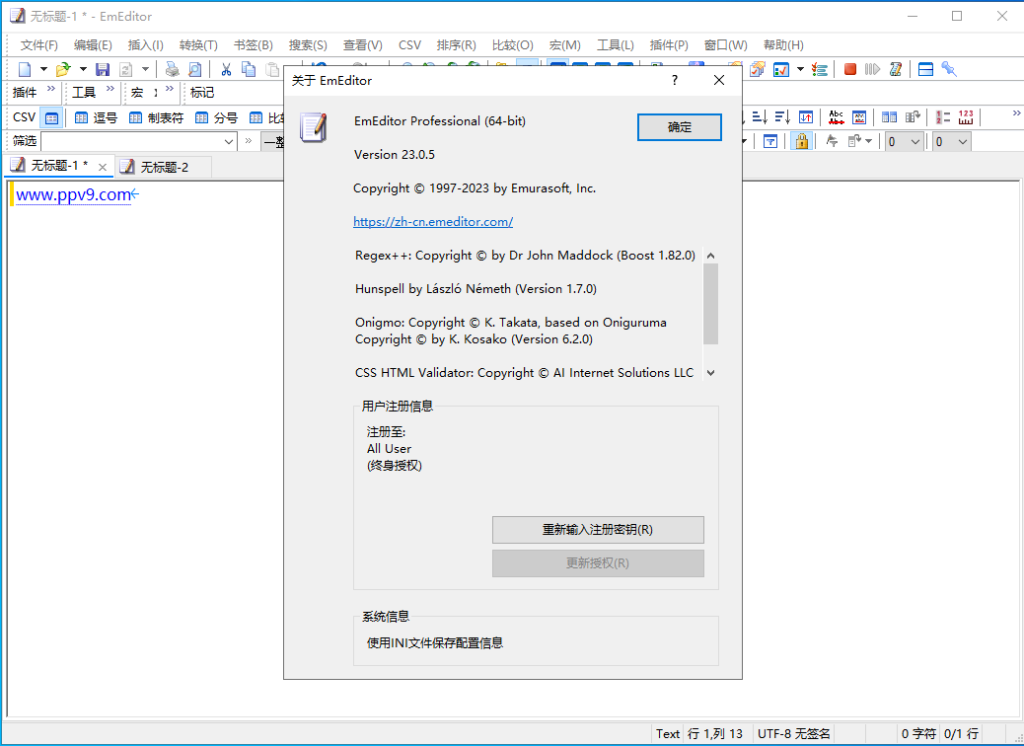This screenshot has width=1024, height=746.
Task: Open the https://zh-cn.emeditor.com/ link
Action: point(433,221)
